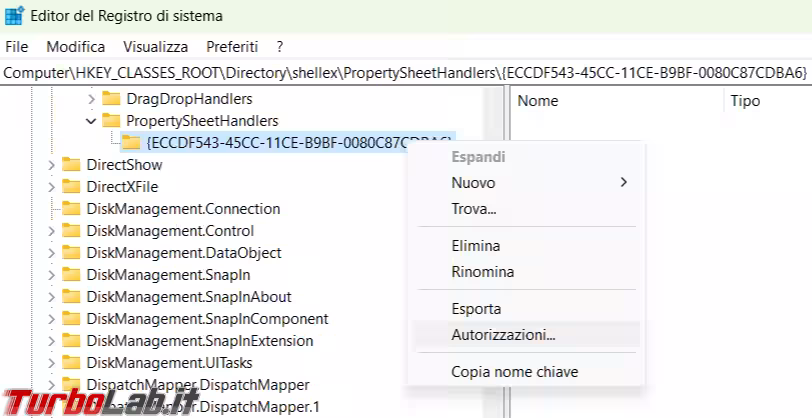Click DiskManagement.SnapInComponent folder icon
The image size is (812, 418).
(x=71, y=319)
